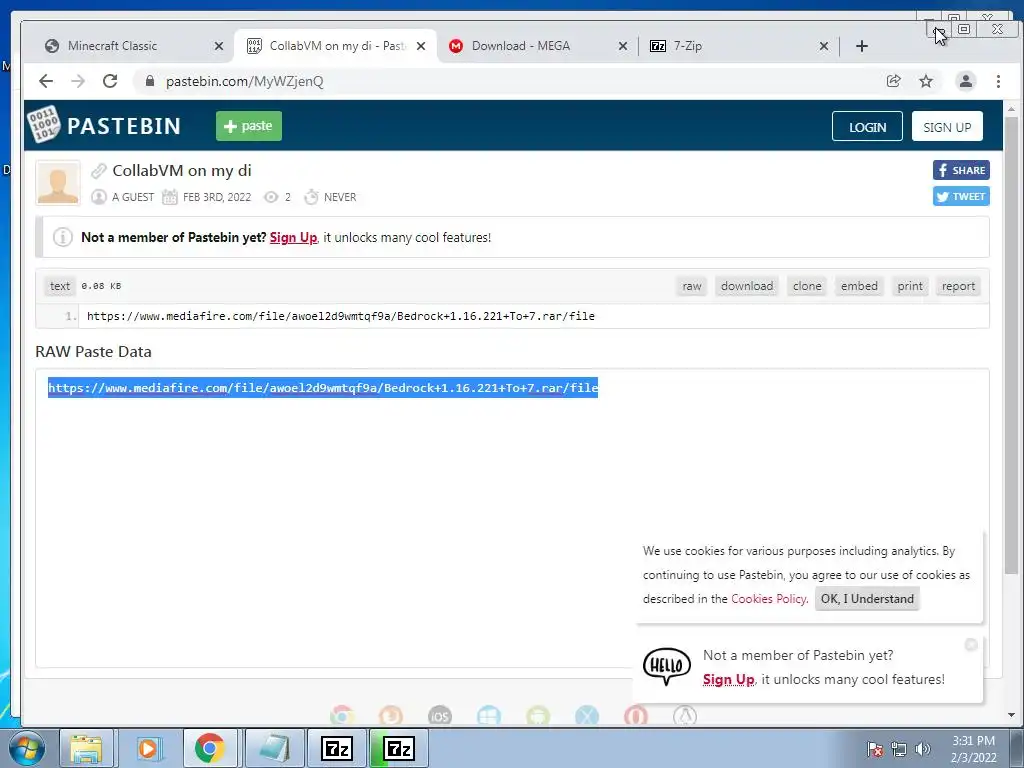Screen dimensions: 1024x768
Task: Click the info icon in the member notice
Action: tap(63, 237)
